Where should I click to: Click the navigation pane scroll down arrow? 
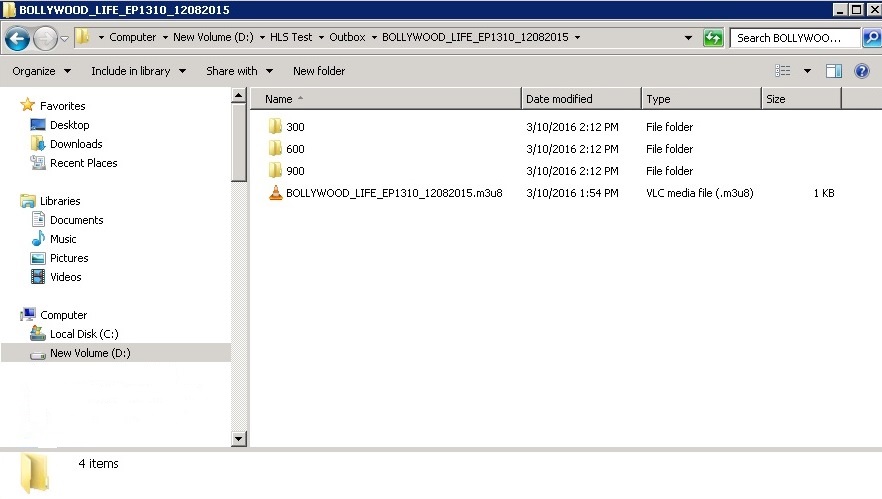tap(238, 439)
